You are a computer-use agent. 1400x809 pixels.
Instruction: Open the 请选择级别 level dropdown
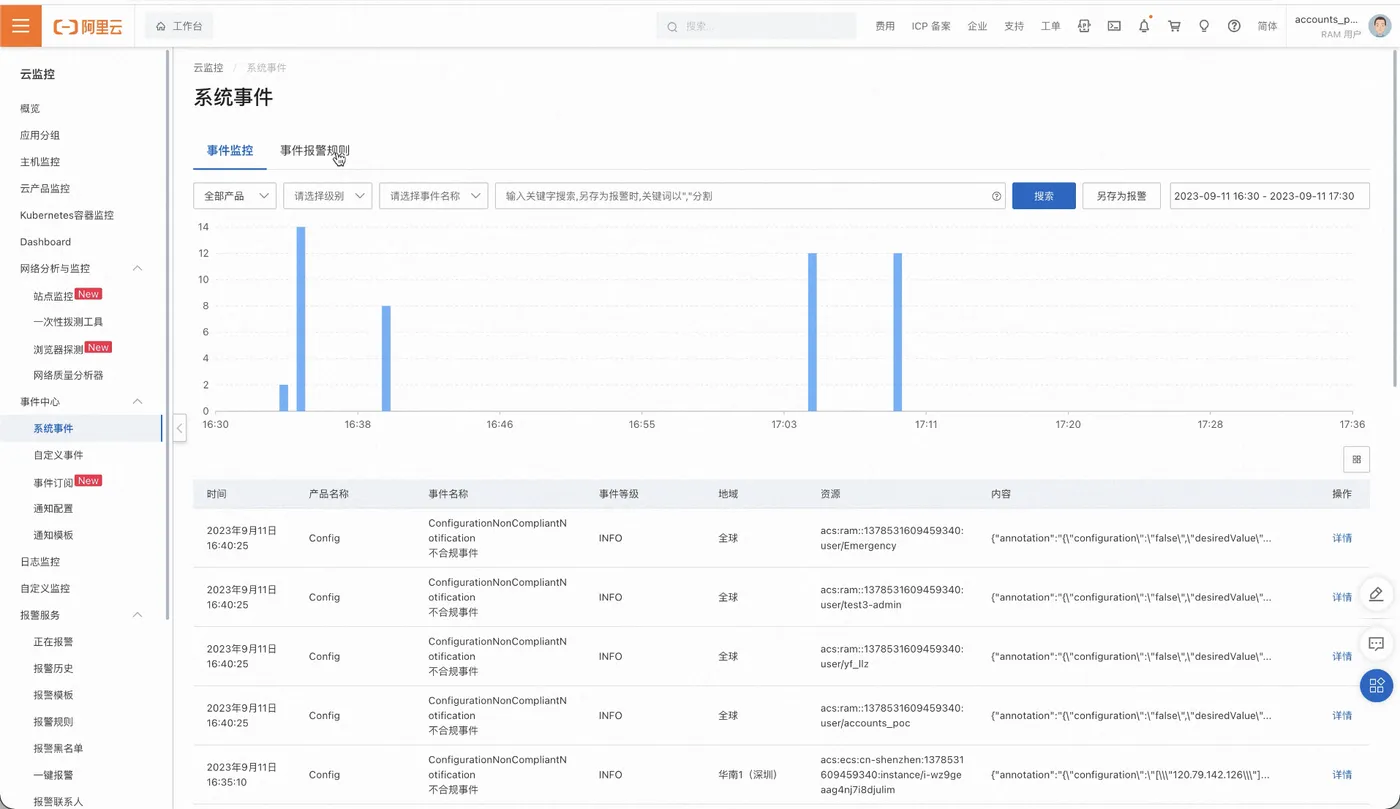(328, 196)
